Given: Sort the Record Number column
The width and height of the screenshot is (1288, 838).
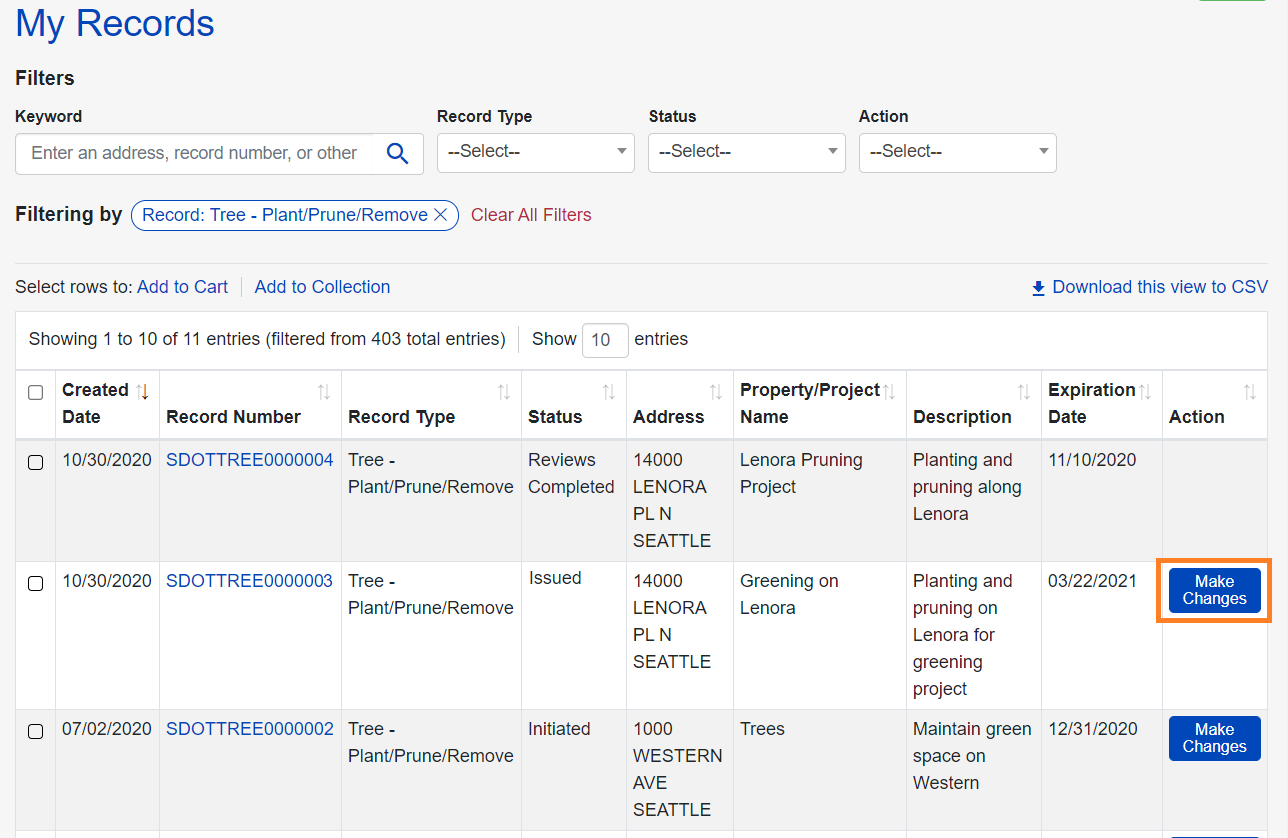Looking at the screenshot, I should tap(323, 392).
